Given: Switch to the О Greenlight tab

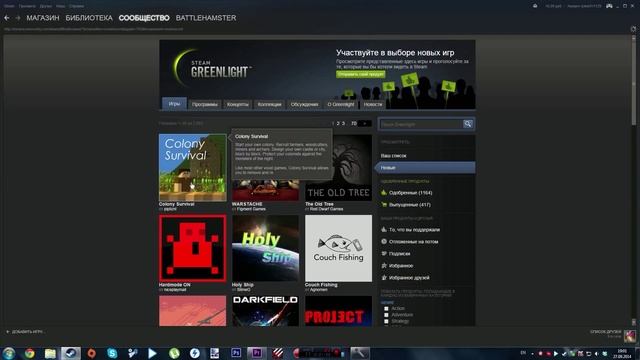Looking at the screenshot, I should click(x=341, y=104).
